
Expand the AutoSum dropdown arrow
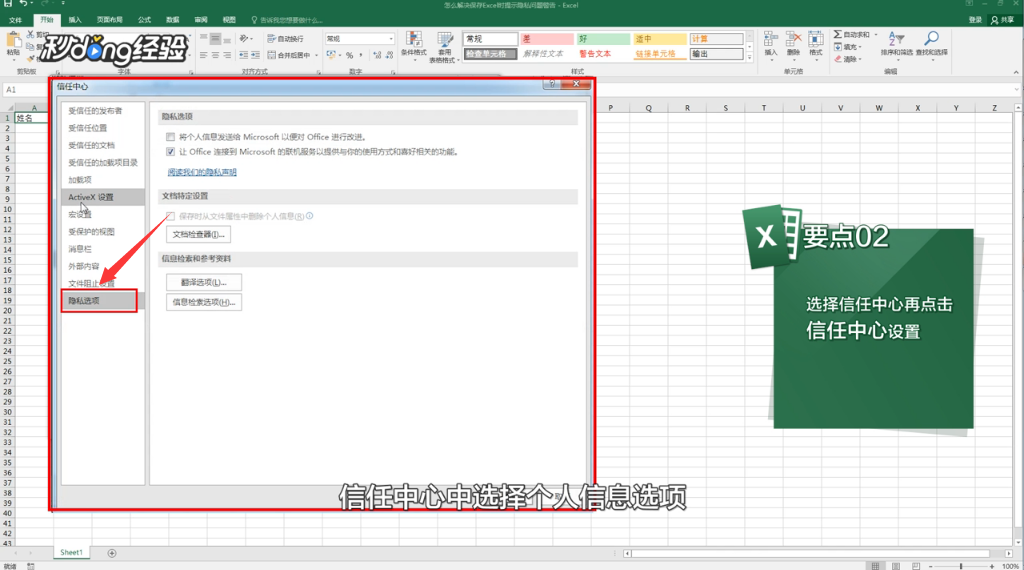(876, 34)
